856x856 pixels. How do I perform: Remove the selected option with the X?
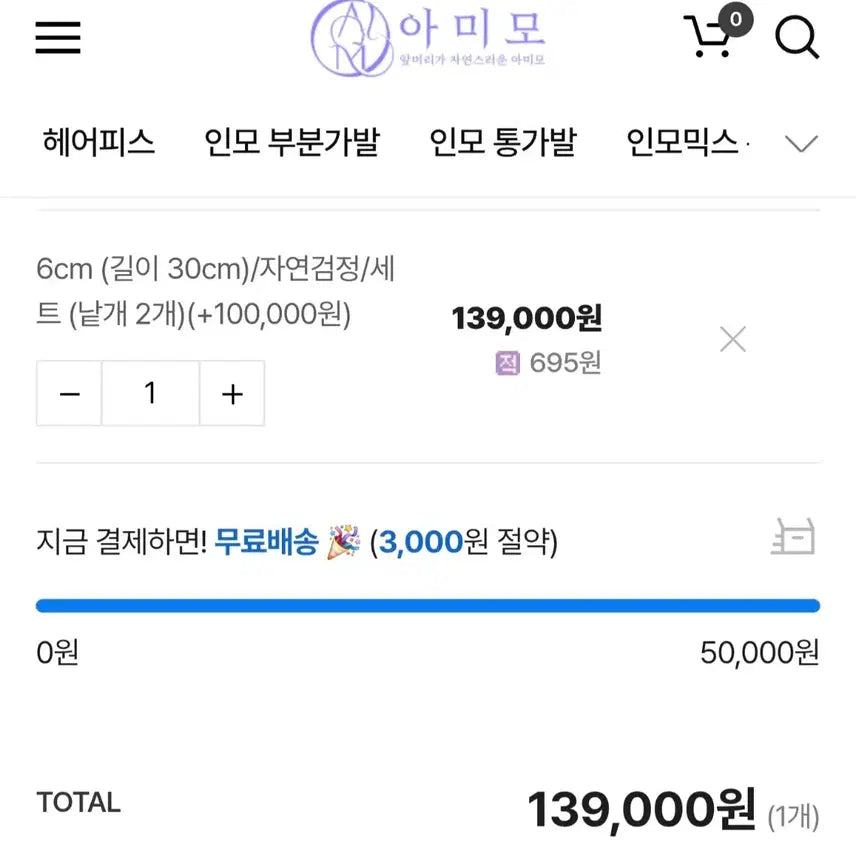pyautogui.click(x=733, y=340)
